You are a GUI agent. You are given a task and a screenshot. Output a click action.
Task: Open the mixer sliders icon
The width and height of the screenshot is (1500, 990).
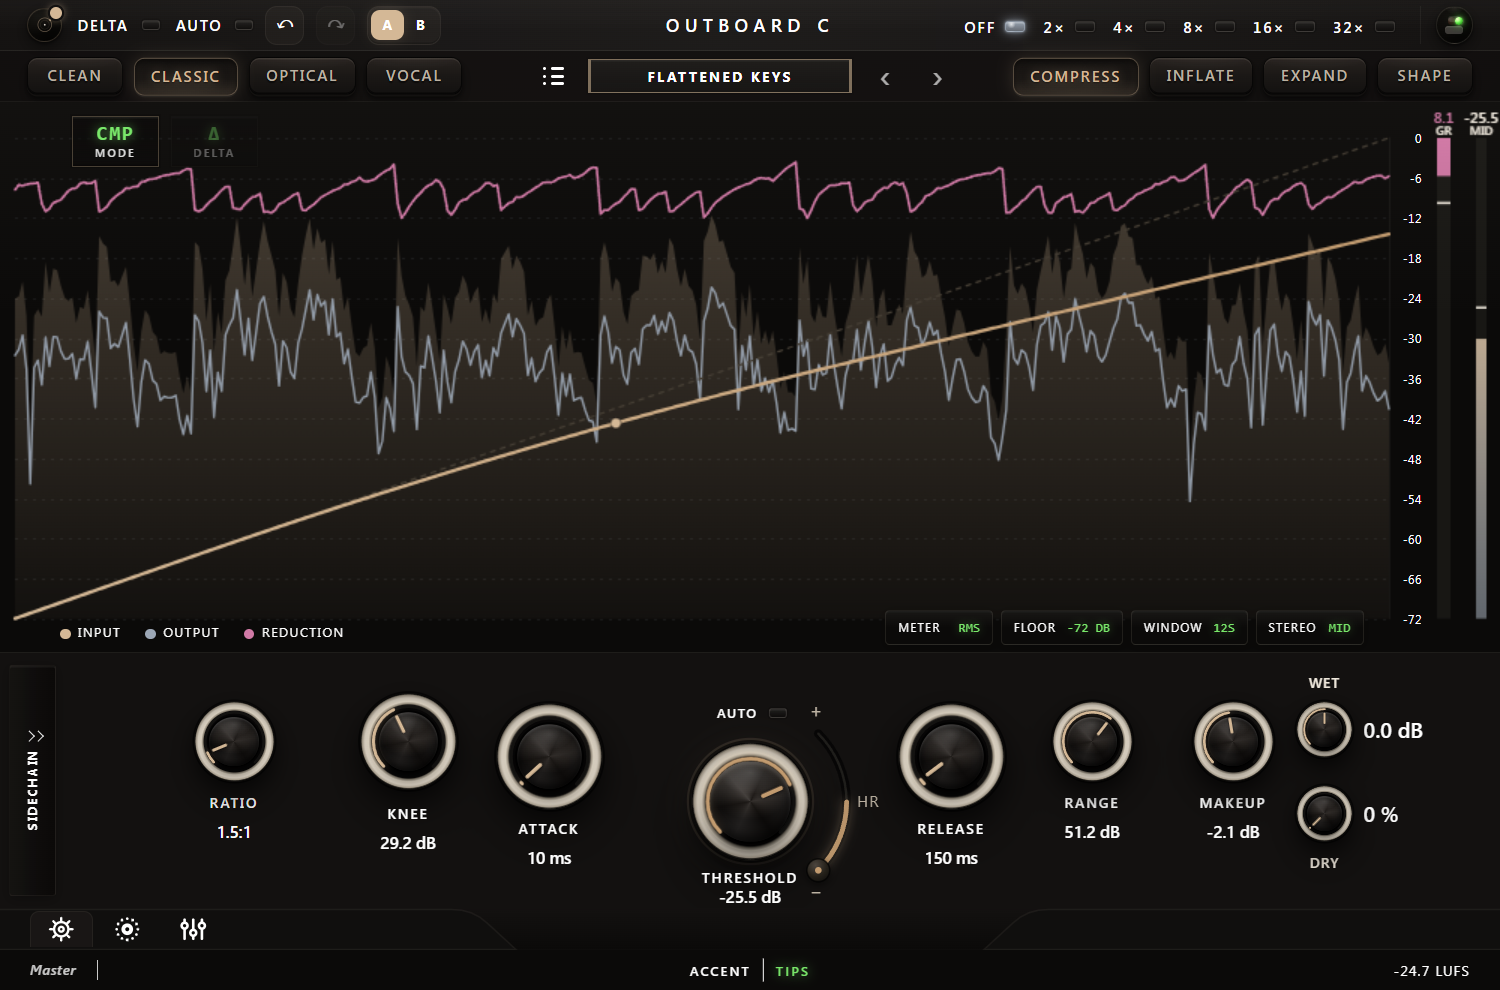tap(193, 929)
